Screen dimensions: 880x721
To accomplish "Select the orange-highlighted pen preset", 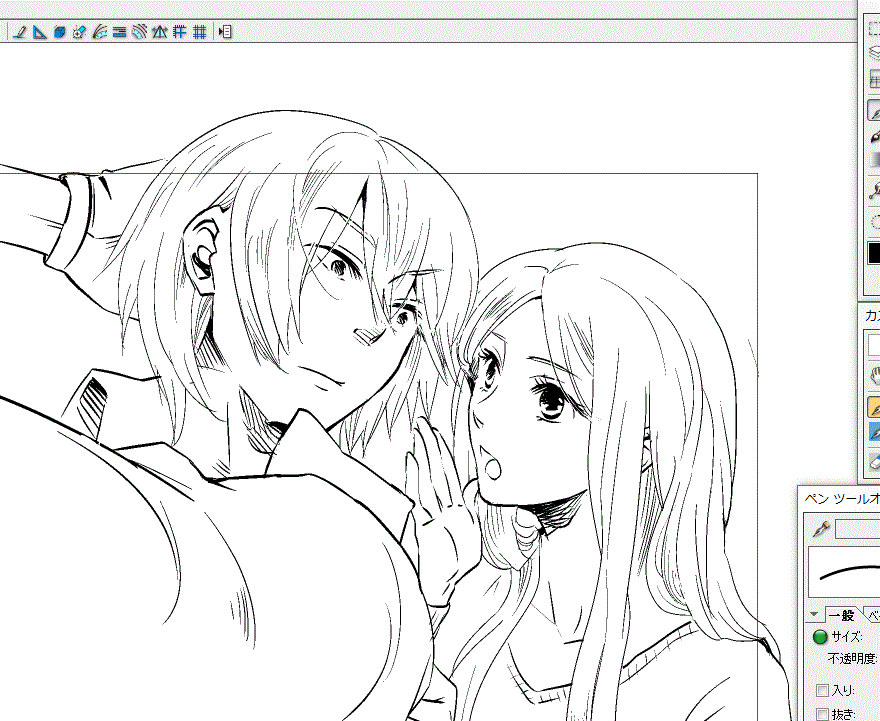I will tap(874, 407).
